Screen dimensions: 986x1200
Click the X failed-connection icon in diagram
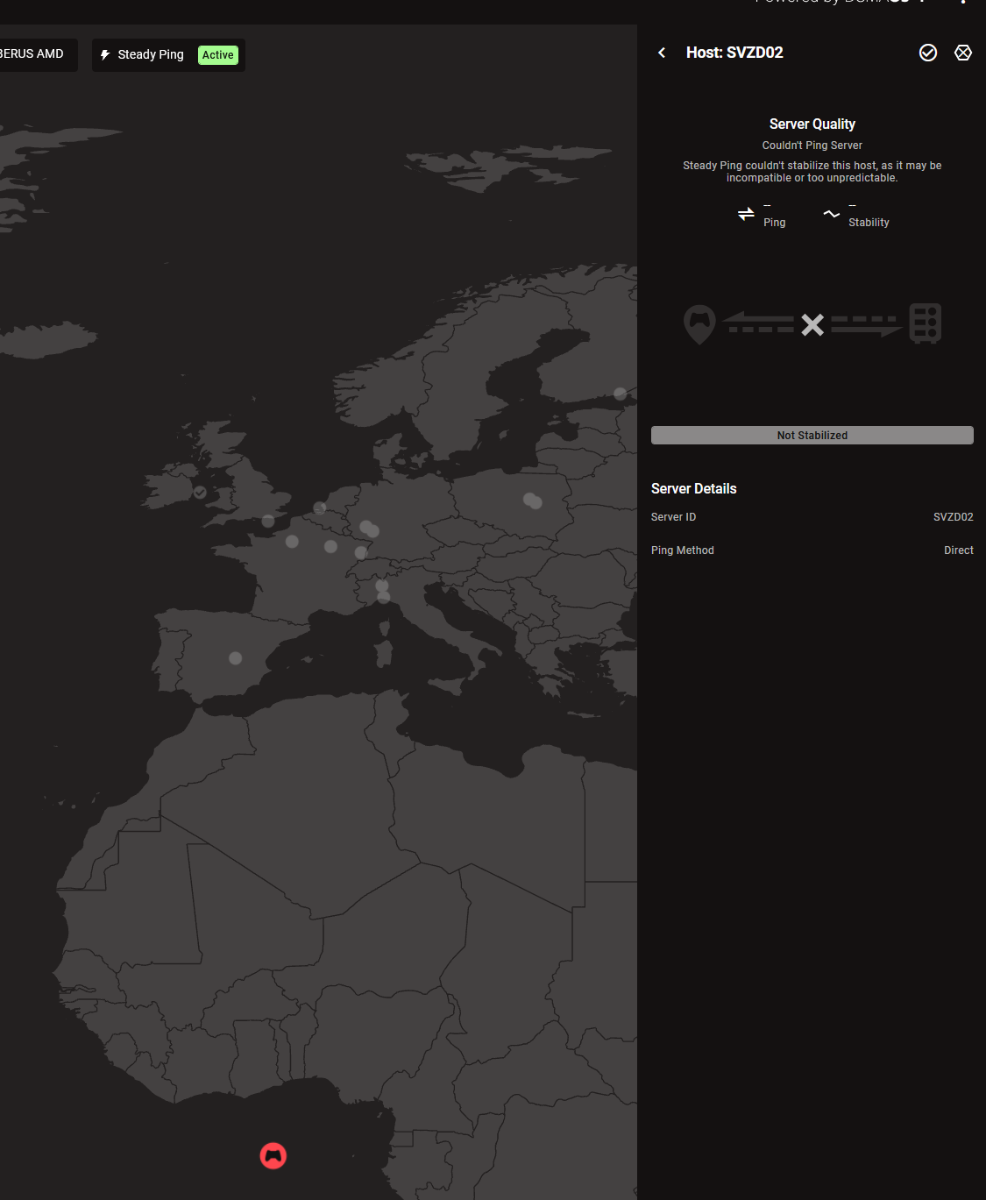812,325
